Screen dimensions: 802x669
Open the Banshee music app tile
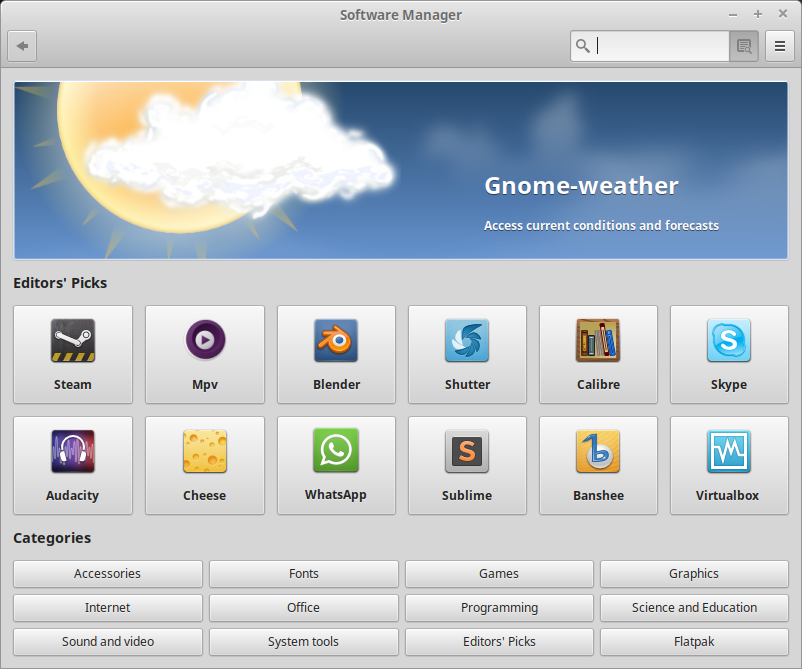click(598, 465)
